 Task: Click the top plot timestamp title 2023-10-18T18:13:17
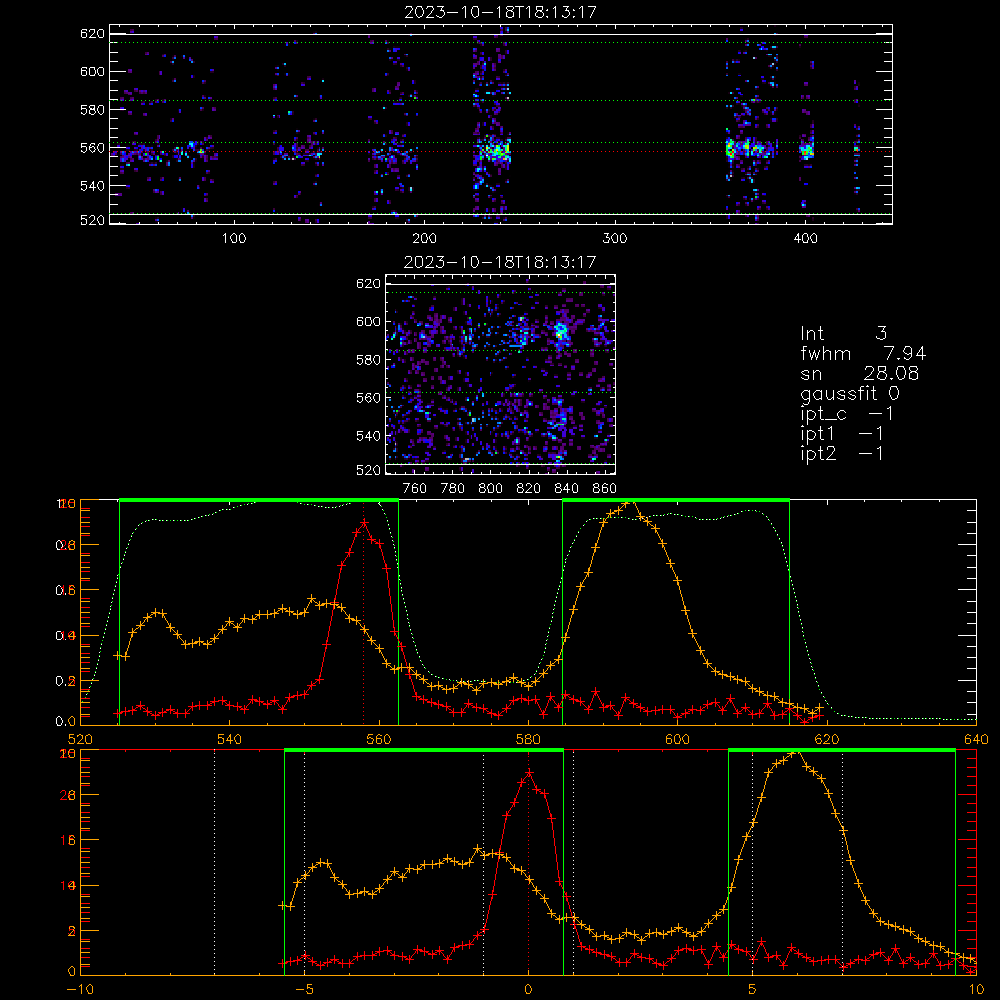501,11
